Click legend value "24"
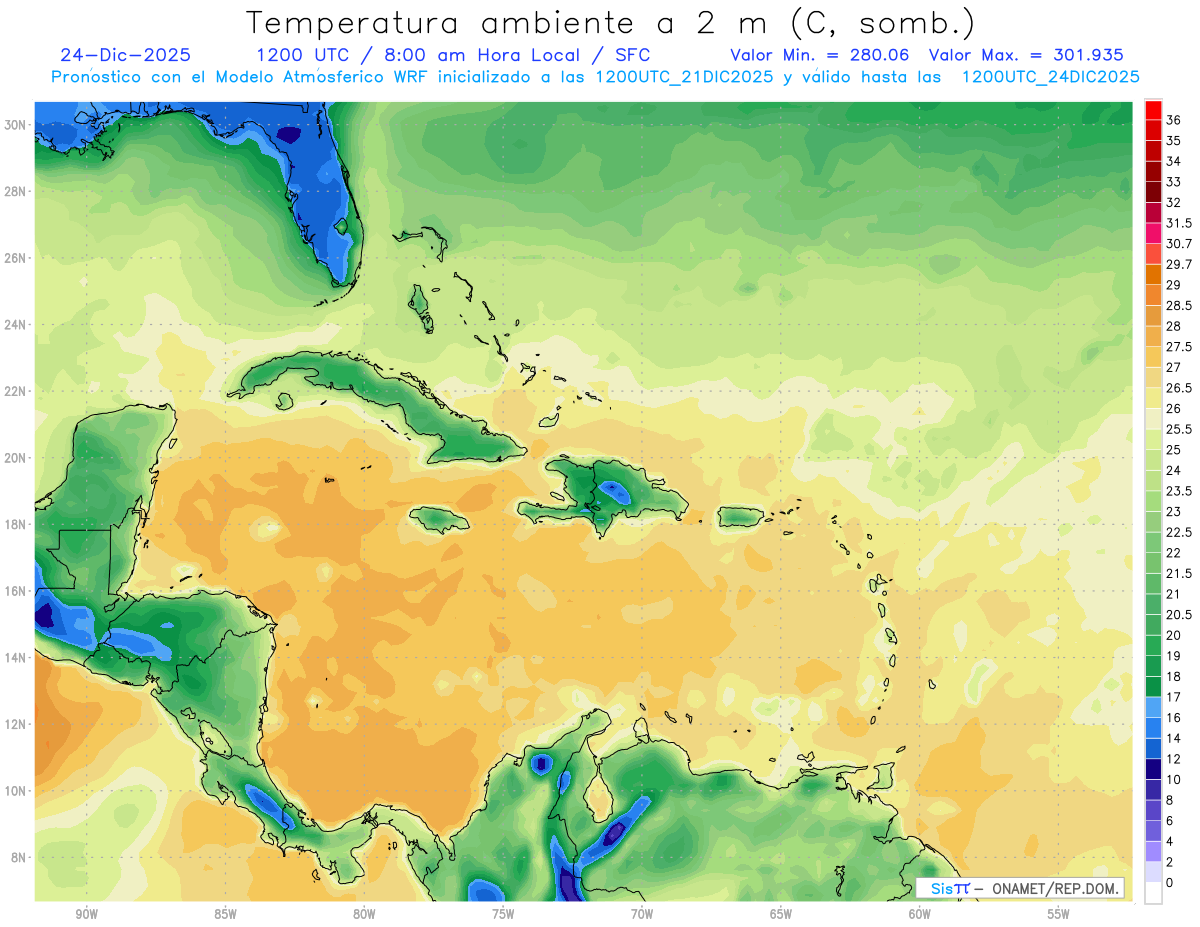 tap(1174, 470)
